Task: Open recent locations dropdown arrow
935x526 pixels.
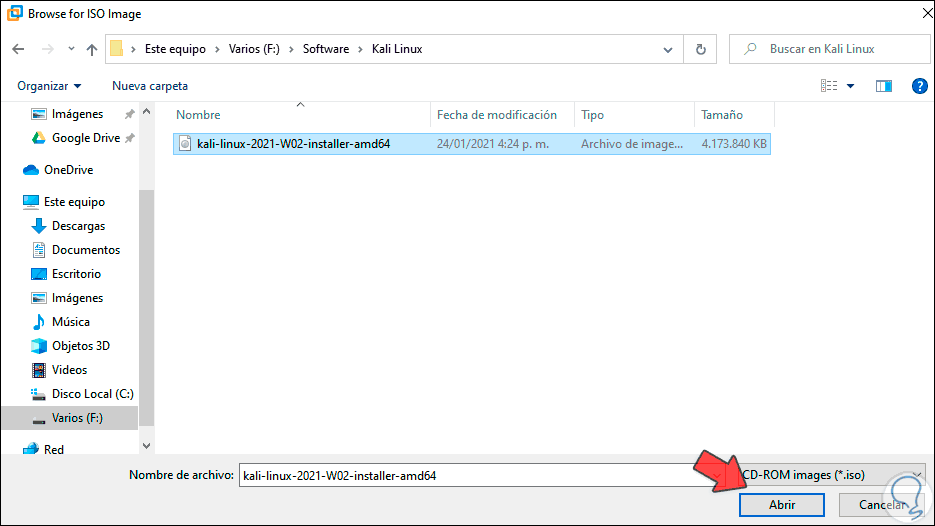Action: [71, 49]
